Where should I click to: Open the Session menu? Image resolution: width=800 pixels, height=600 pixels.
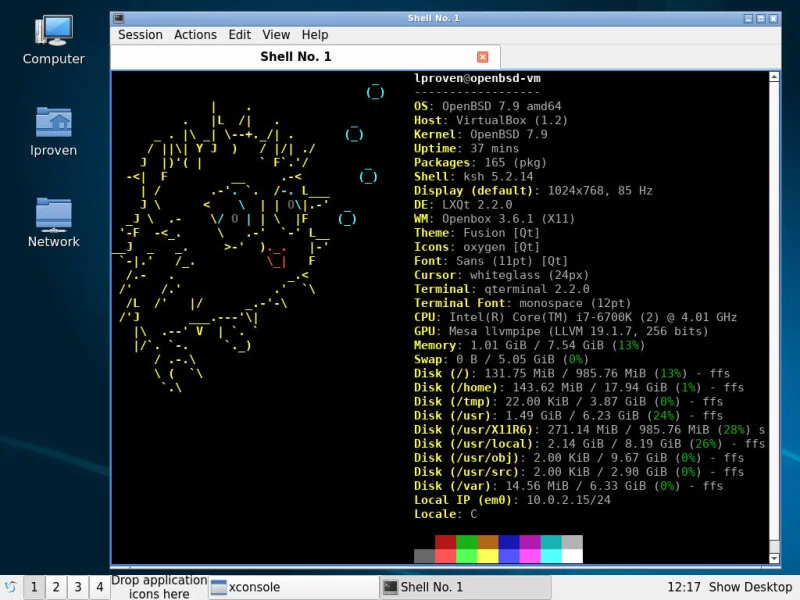140,35
